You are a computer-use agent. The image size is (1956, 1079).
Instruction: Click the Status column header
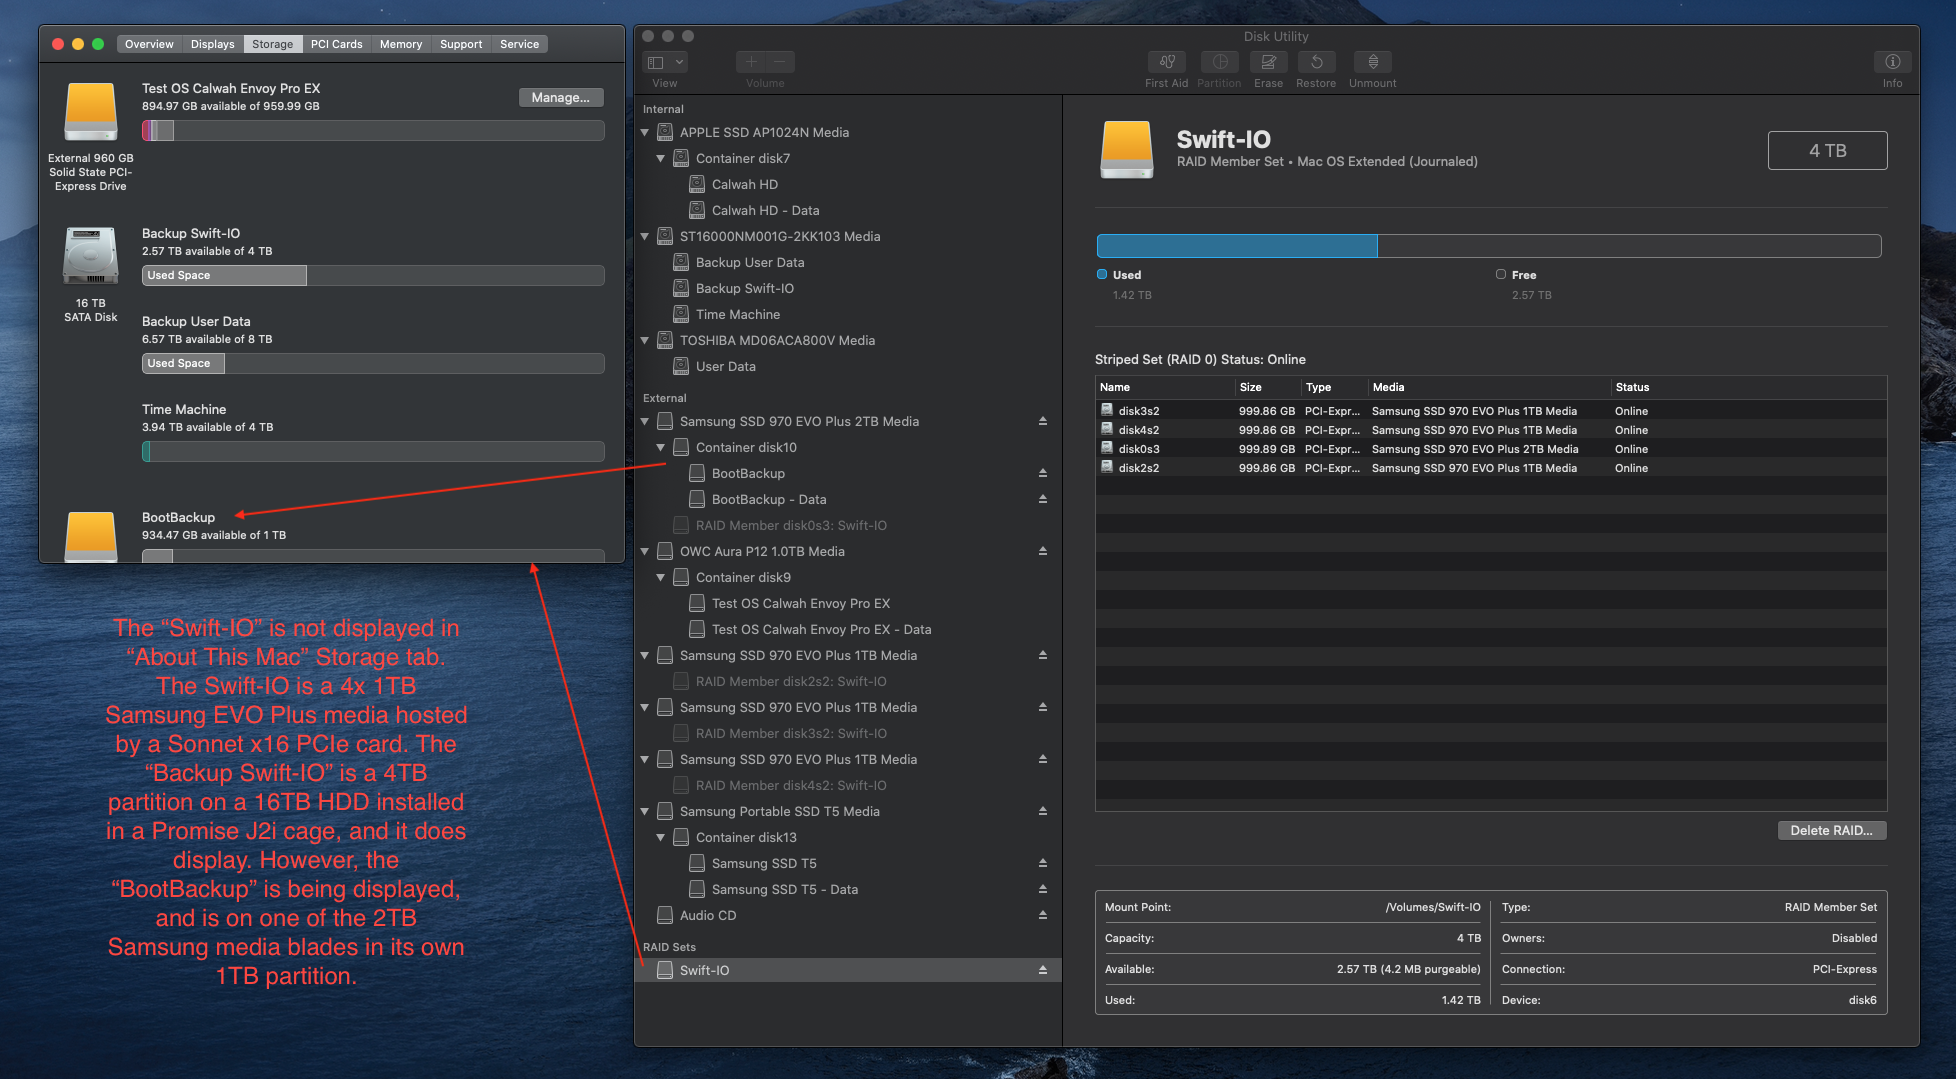[1747, 387]
